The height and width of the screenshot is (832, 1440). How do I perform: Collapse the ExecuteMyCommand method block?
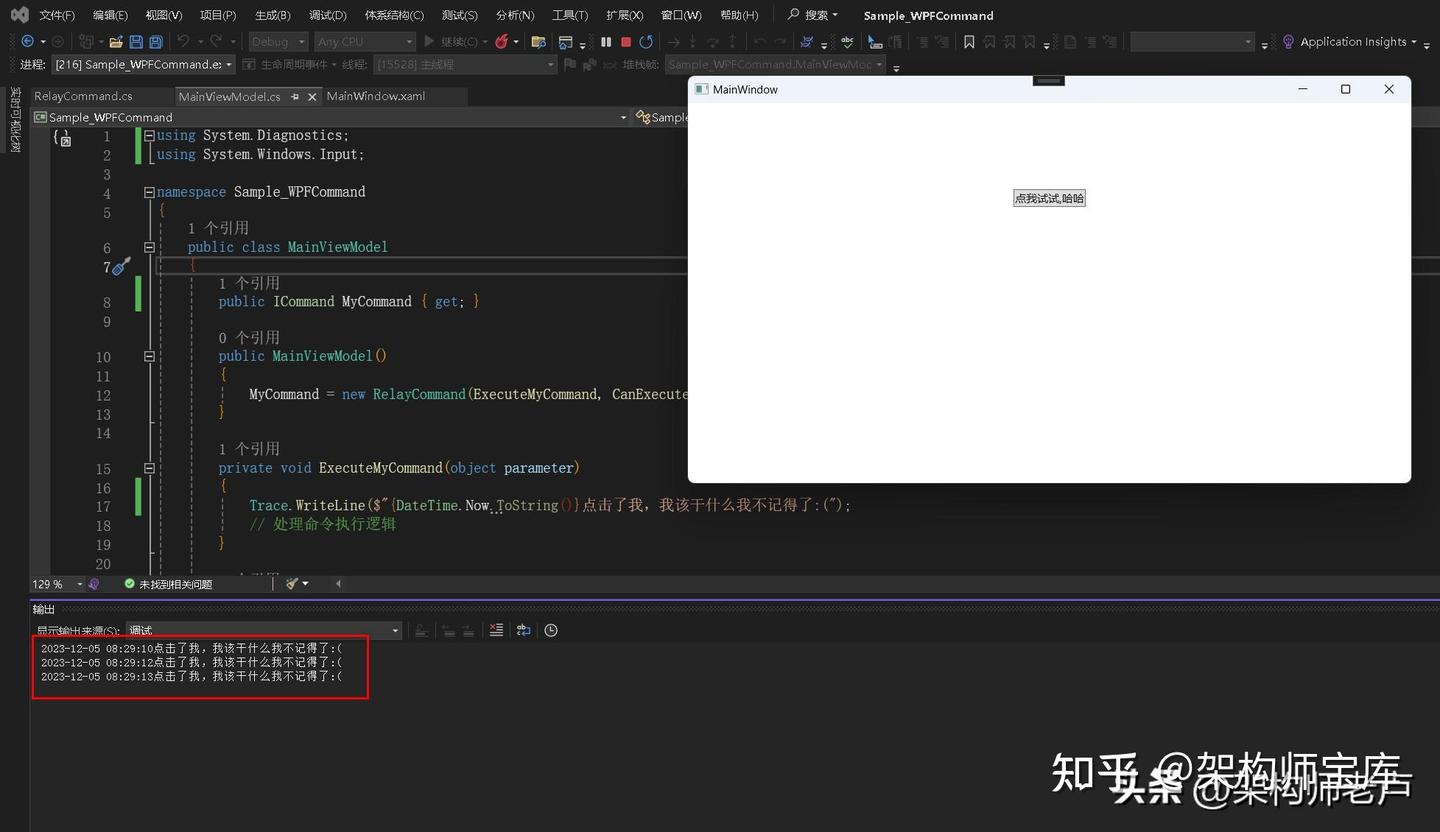pyautogui.click(x=149, y=468)
